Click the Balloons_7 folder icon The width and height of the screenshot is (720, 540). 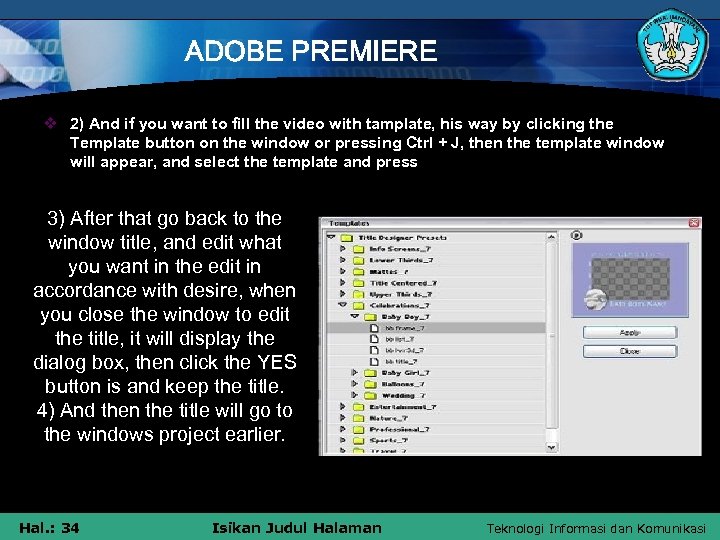tap(370, 384)
